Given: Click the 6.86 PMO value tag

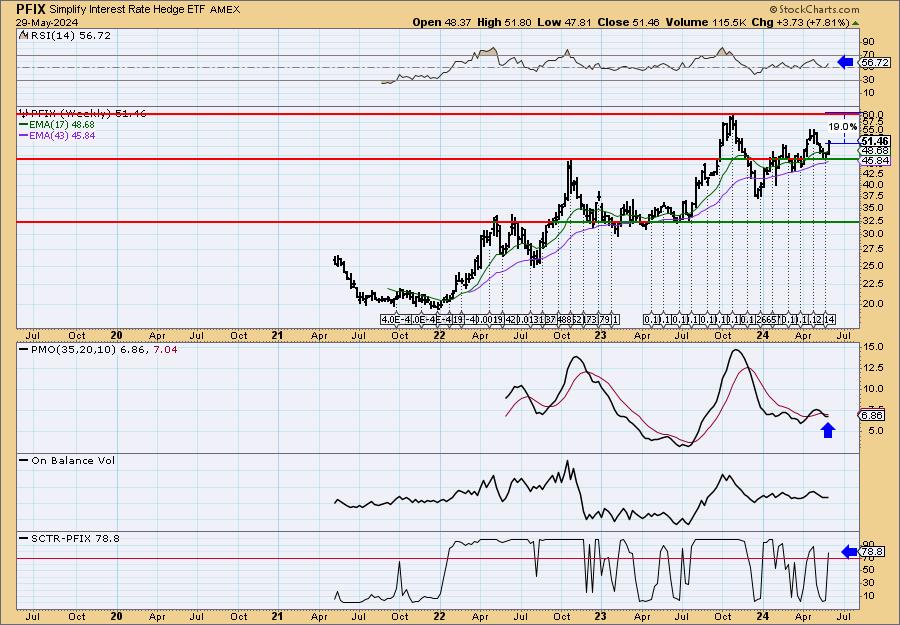Looking at the screenshot, I should click(x=873, y=415).
